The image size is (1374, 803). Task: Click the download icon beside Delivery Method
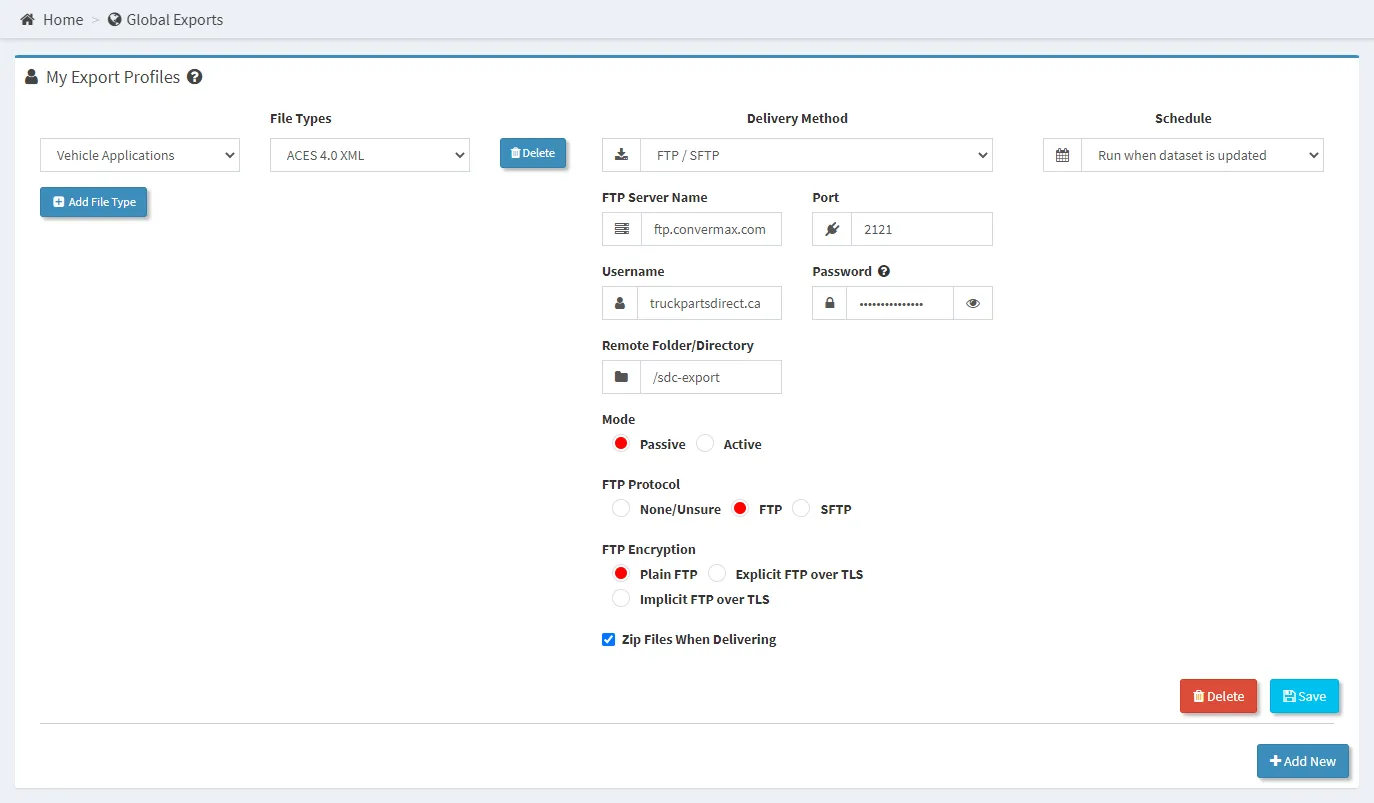click(621, 155)
